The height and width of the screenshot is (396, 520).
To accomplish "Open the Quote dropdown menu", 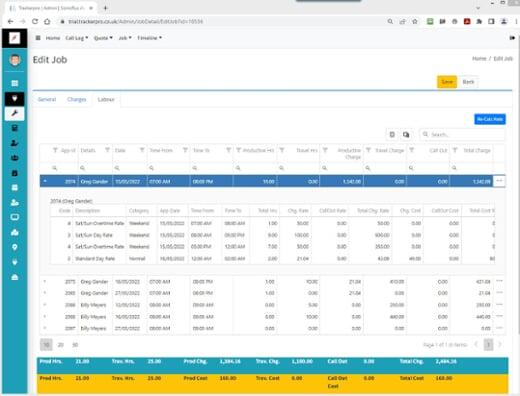I will (103, 38).
